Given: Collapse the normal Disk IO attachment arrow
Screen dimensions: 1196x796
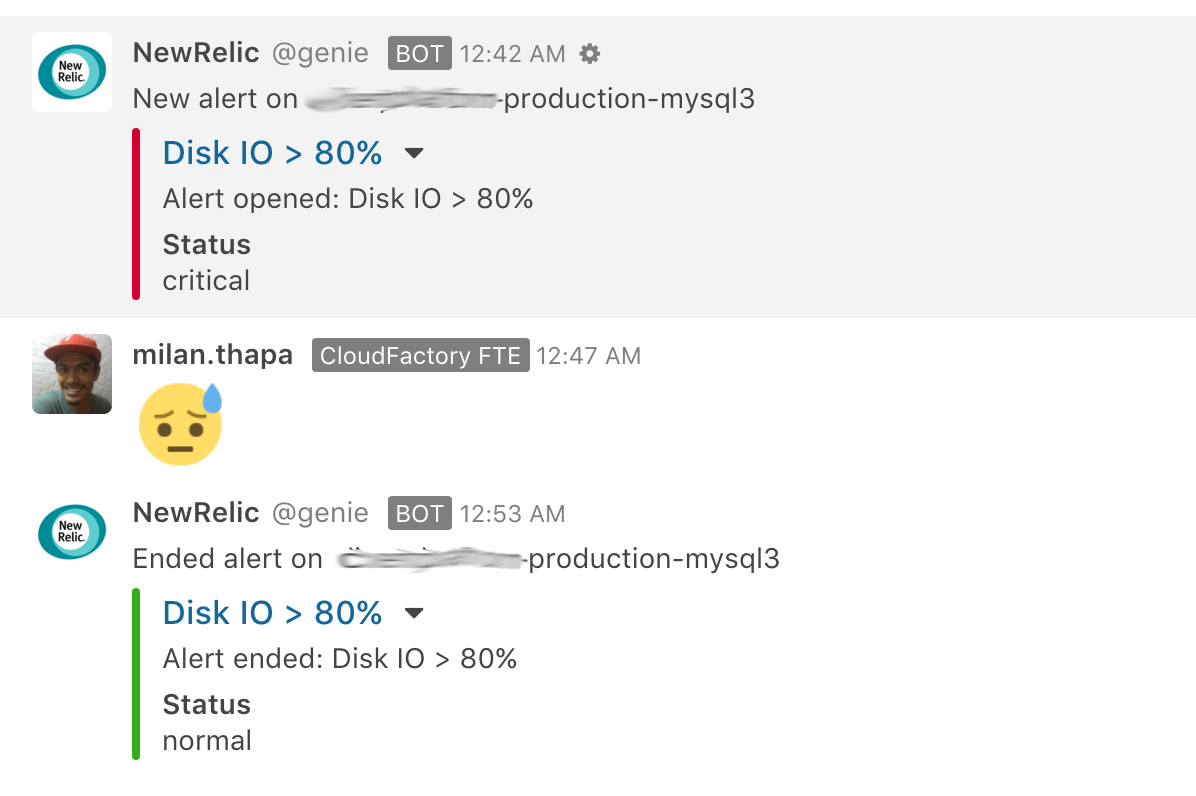Looking at the screenshot, I should pyautogui.click(x=413, y=613).
